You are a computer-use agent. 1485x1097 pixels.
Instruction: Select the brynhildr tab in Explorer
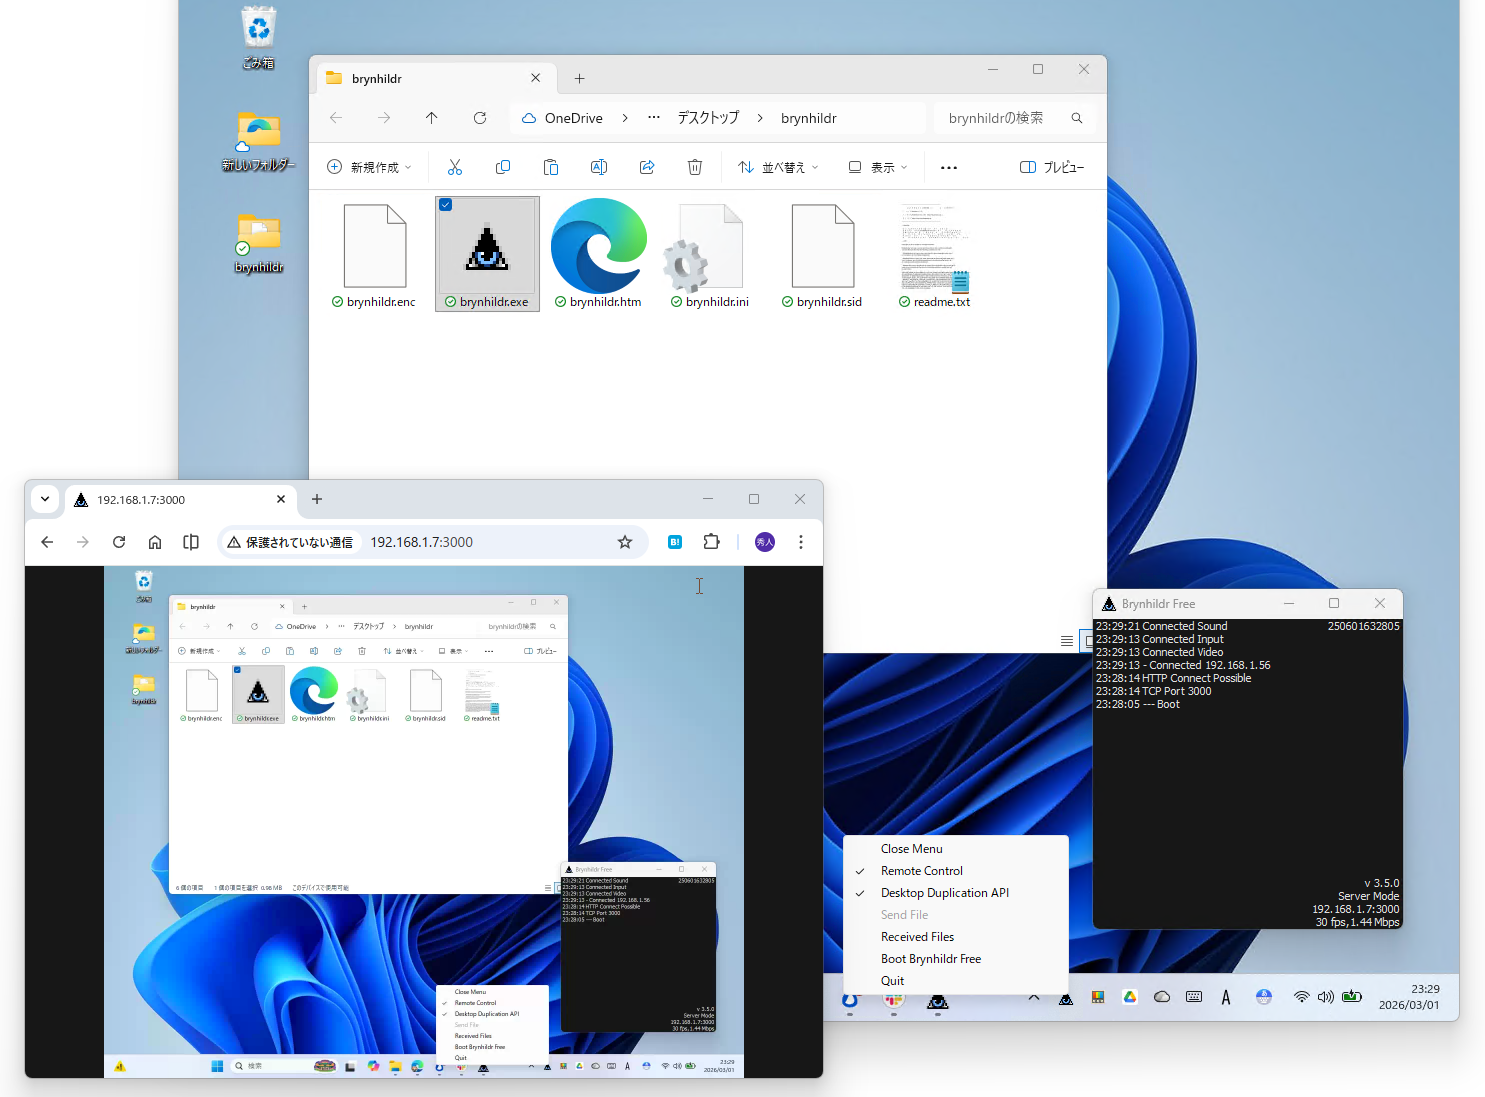click(434, 78)
